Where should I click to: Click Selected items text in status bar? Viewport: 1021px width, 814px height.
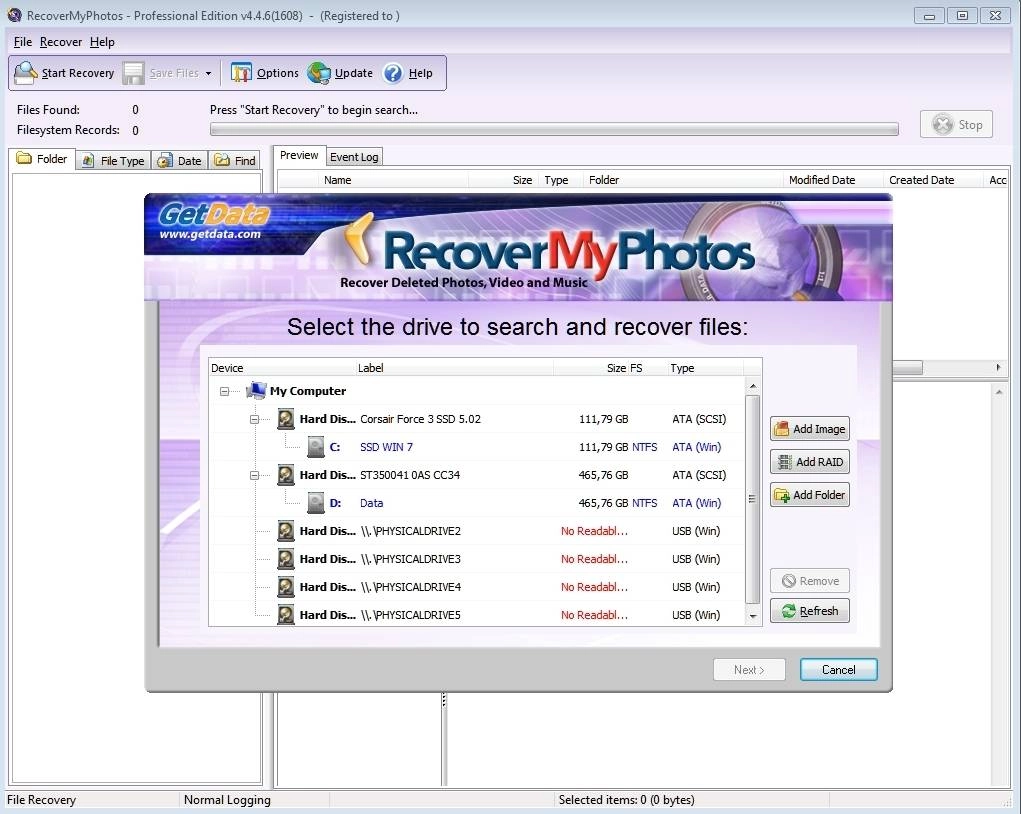(x=626, y=800)
